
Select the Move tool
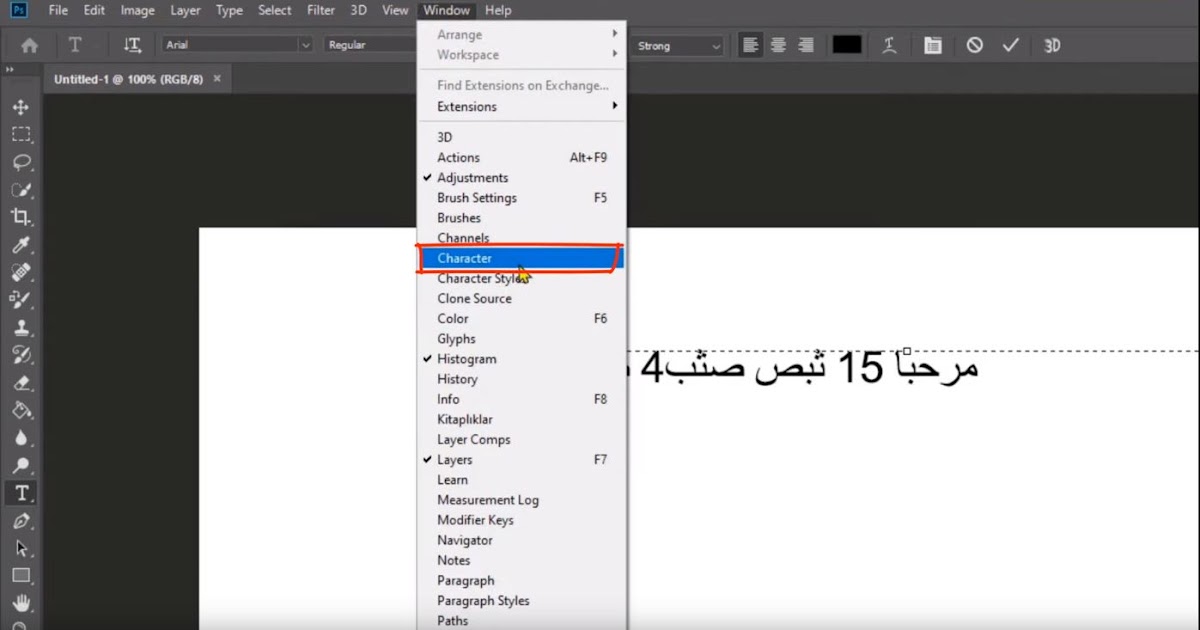point(21,107)
